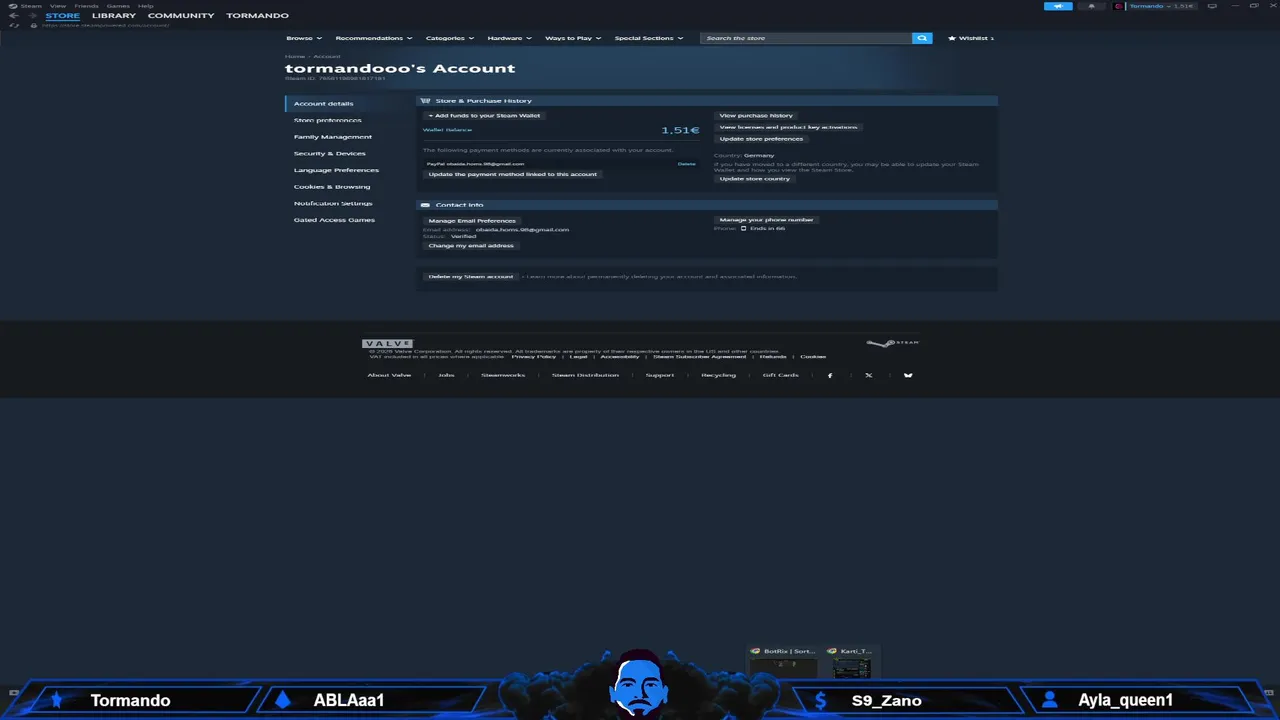Image resolution: width=1280 pixels, height=720 pixels.
Task: Click the Home breadcrumb link
Action: click(295, 57)
